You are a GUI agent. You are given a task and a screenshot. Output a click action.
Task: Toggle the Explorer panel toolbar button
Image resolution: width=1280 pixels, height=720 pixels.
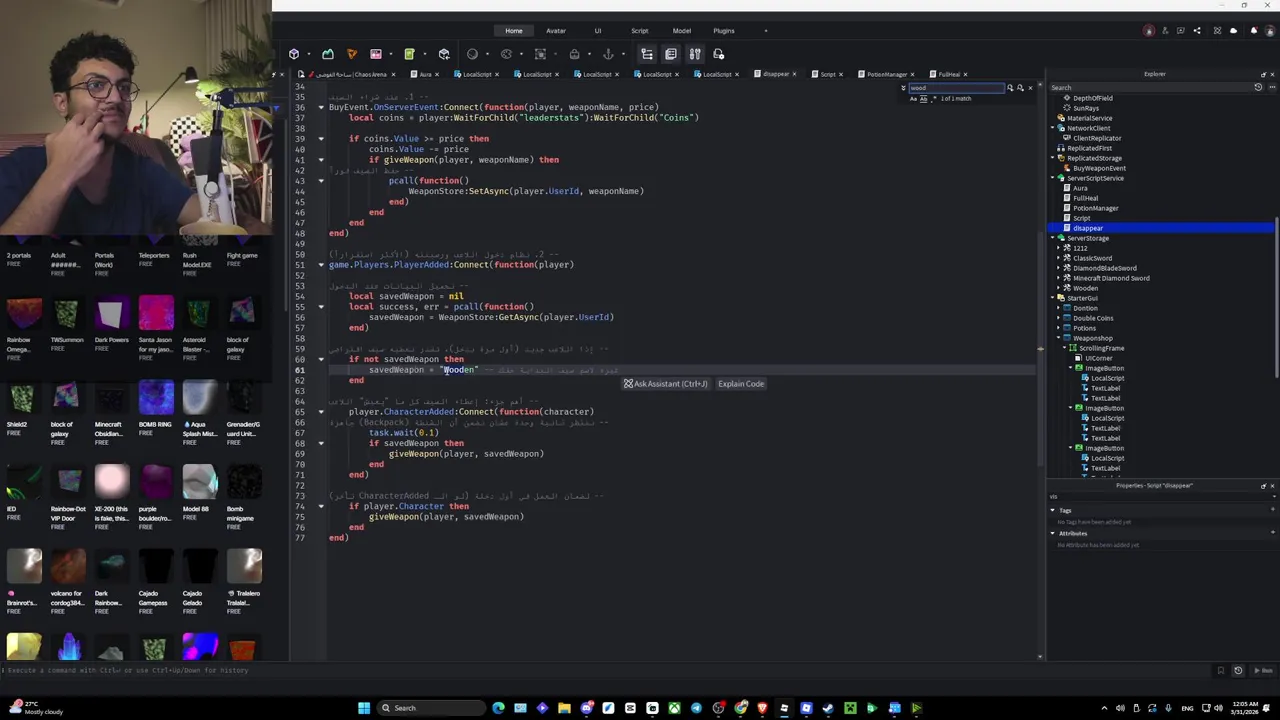[x=647, y=54]
